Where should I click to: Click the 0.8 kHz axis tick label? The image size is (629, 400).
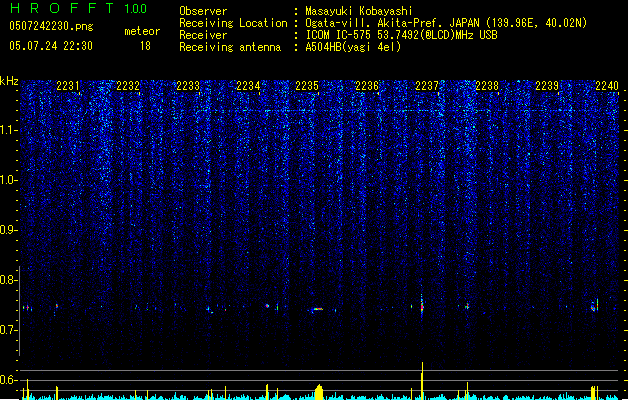(8, 280)
